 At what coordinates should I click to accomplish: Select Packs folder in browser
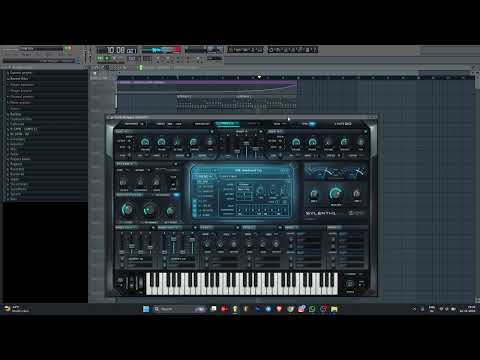[x=14, y=154]
